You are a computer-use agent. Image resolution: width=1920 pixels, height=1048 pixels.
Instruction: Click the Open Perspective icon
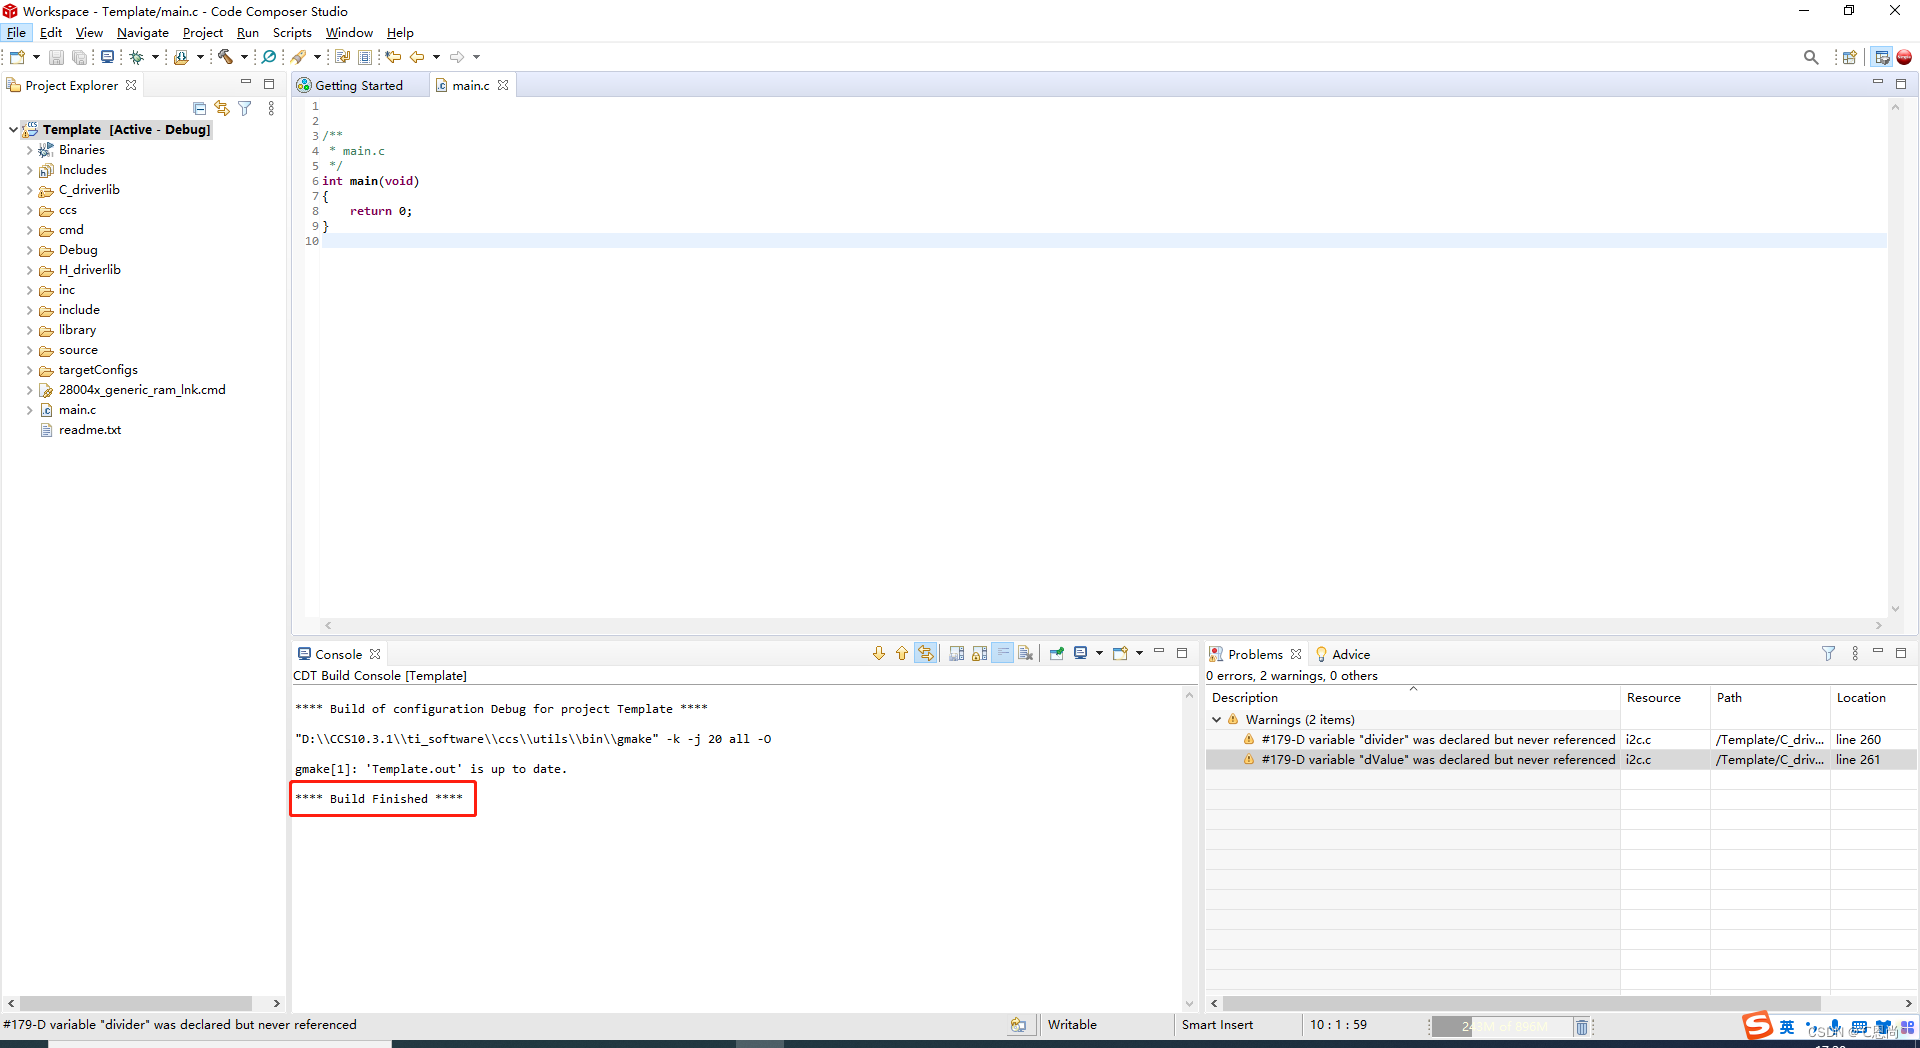tap(1850, 57)
